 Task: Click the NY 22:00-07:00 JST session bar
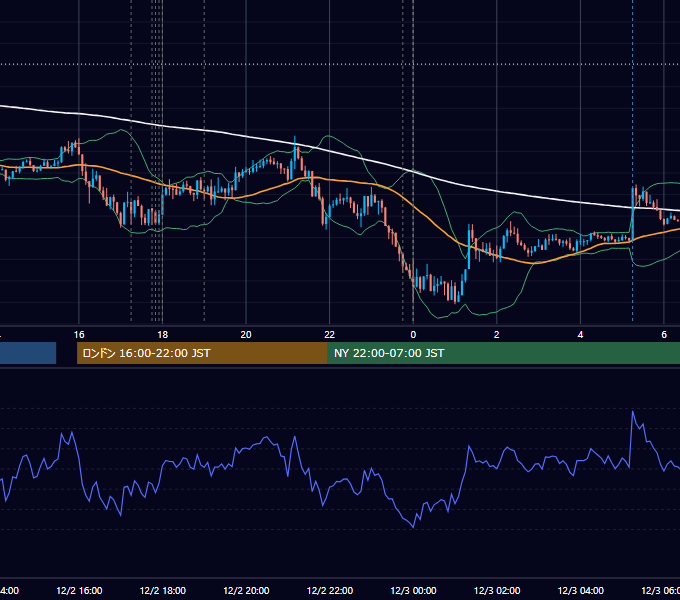(x=503, y=353)
